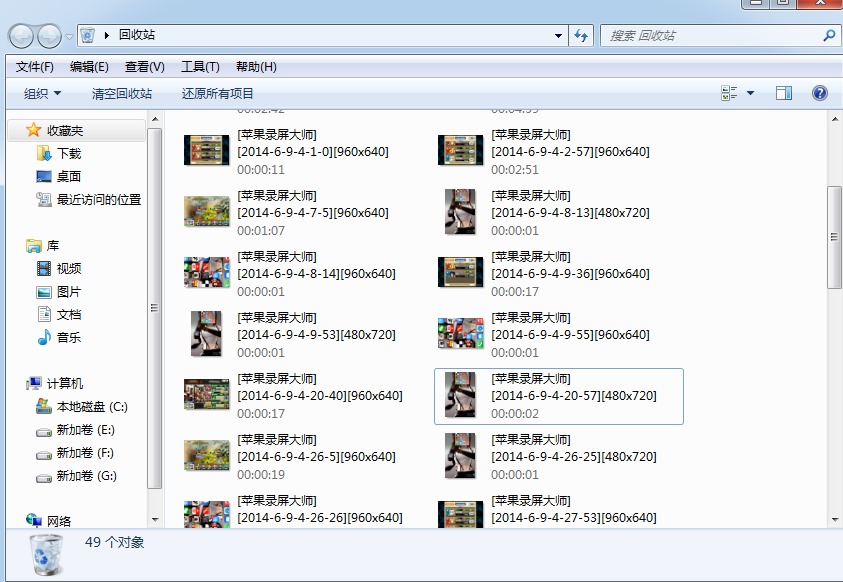
Task: Open 最近访问的位置
Action: tap(99, 199)
